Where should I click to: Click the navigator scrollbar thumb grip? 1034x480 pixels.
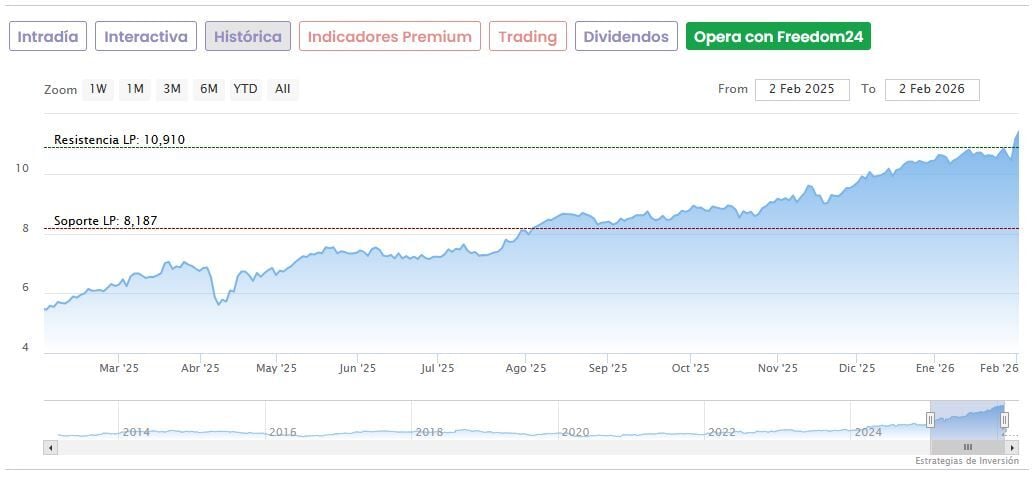click(967, 447)
